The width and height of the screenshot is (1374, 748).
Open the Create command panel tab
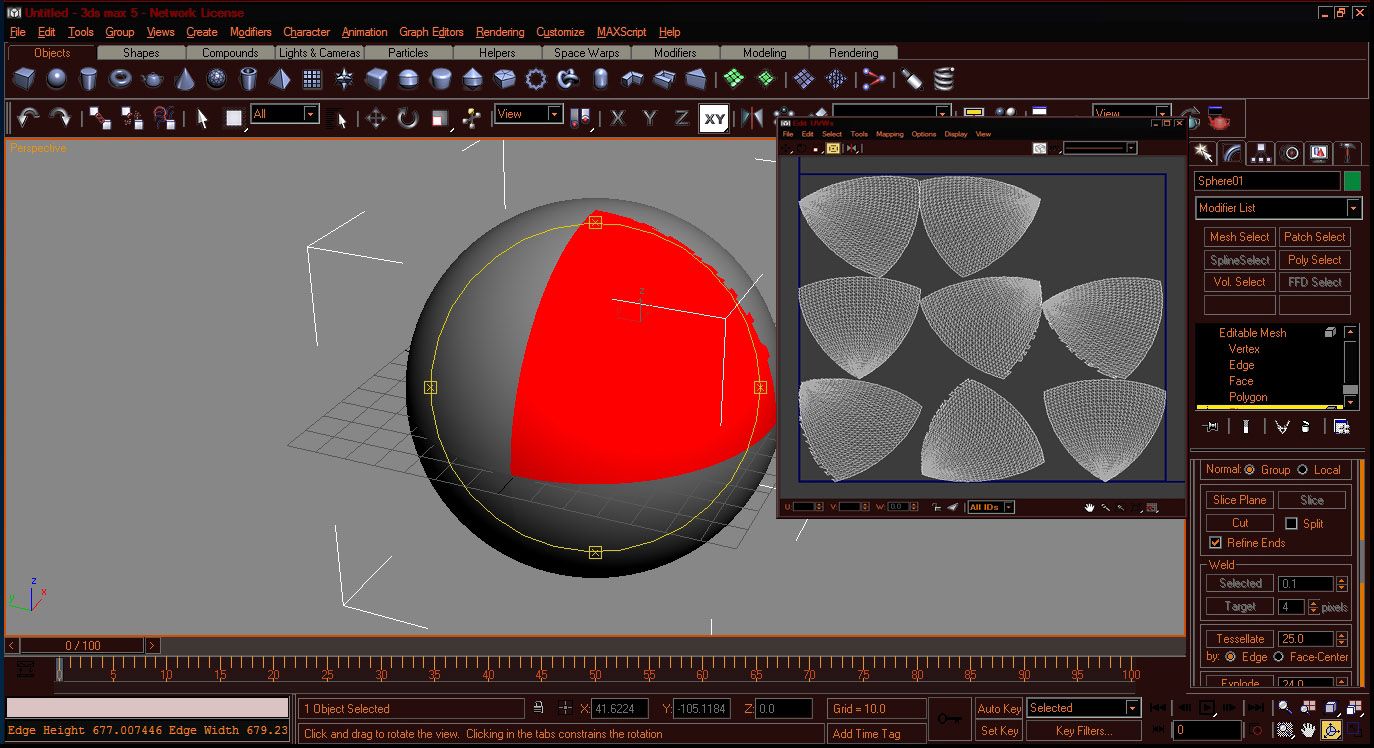pyautogui.click(x=1204, y=153)
